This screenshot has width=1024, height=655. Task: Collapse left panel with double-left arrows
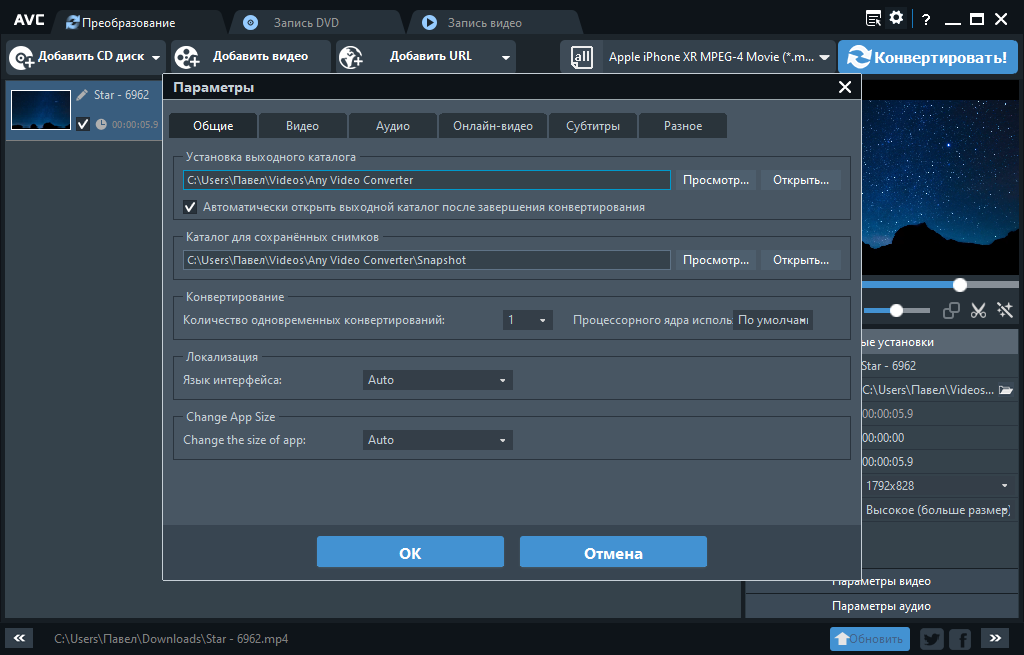[19, 638]
